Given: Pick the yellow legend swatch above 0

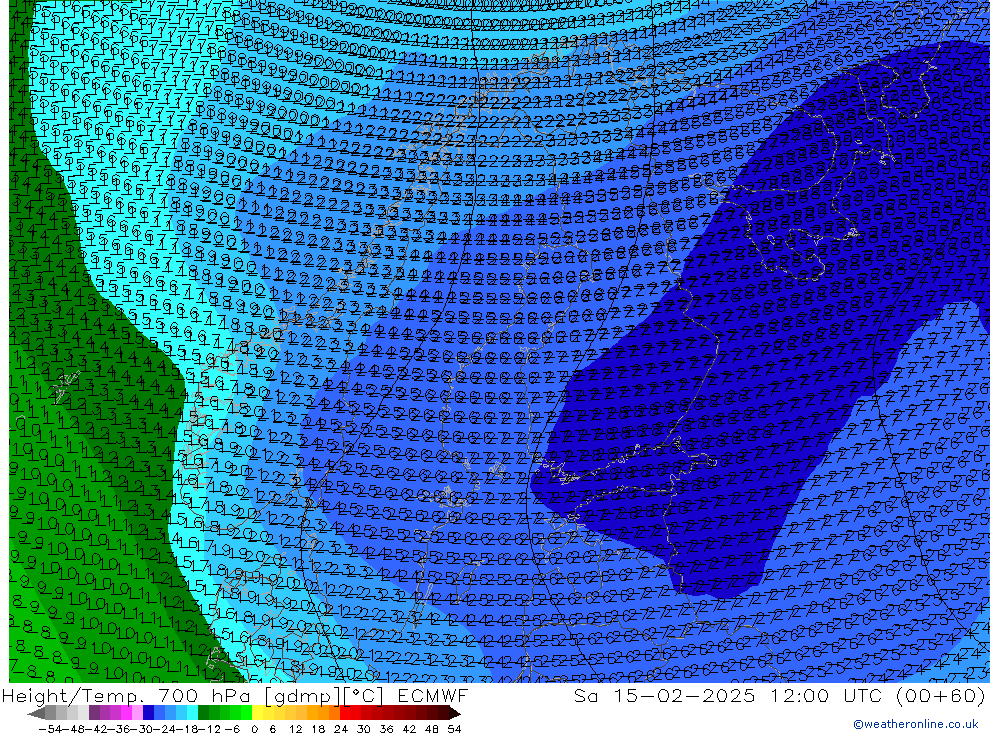Looking at the screenshot, I should (258, 713).
